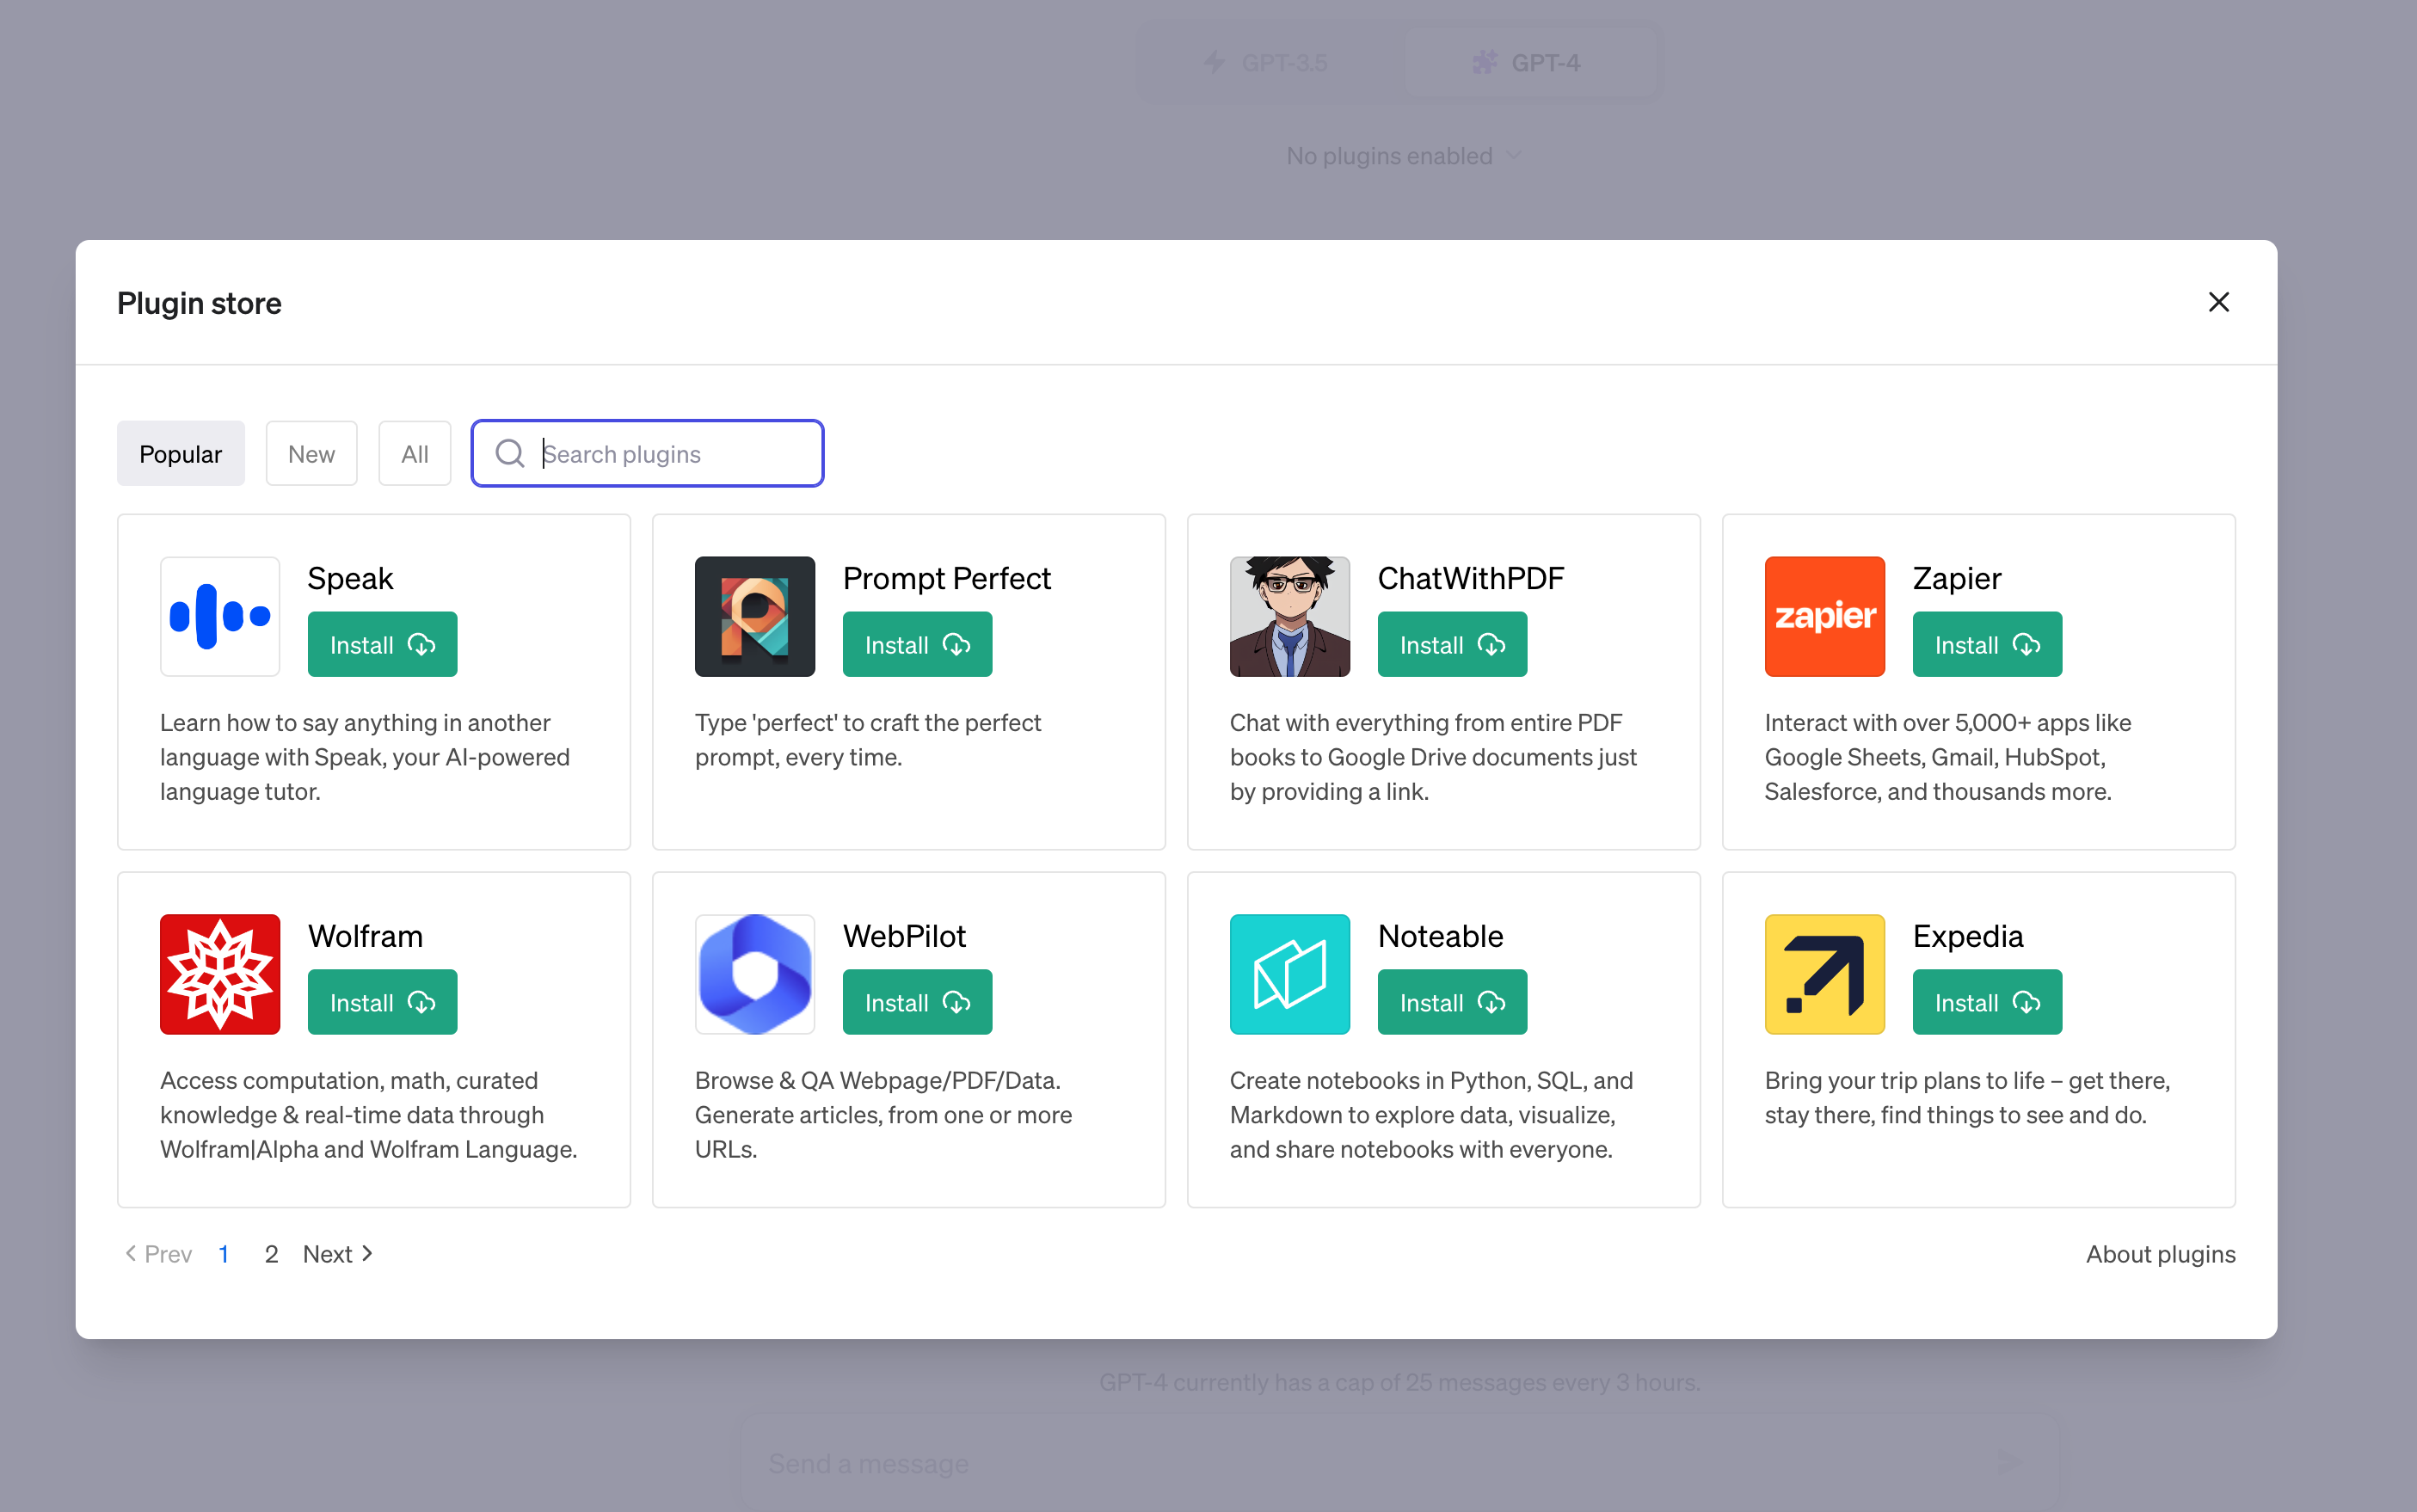Go to the Next page
Image resolution: width=2417 pixels, height=1512 pixels.
tap(339, 1254)
